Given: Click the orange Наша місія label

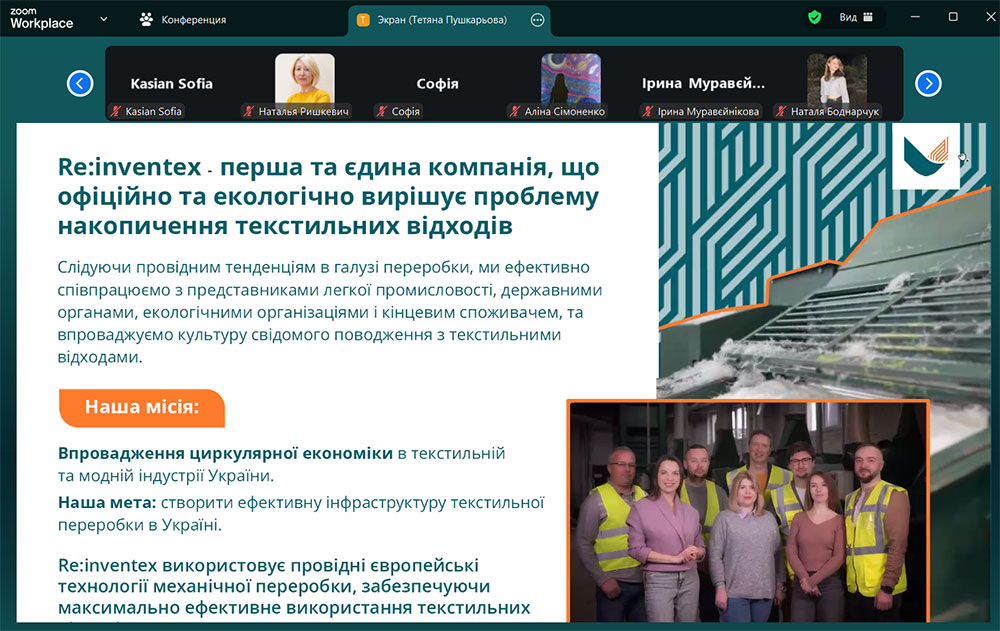Looking at the screenshot, I should [x=142, y=407].
